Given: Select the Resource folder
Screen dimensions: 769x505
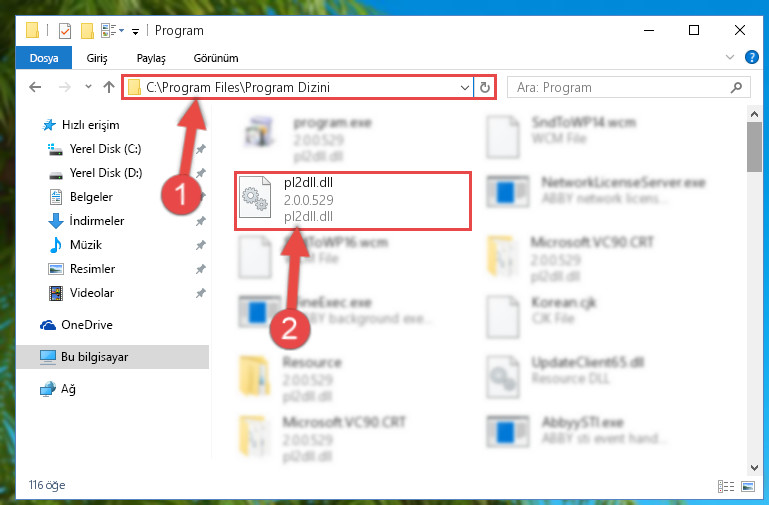Looking at the screenshot, I should point(290,381).
